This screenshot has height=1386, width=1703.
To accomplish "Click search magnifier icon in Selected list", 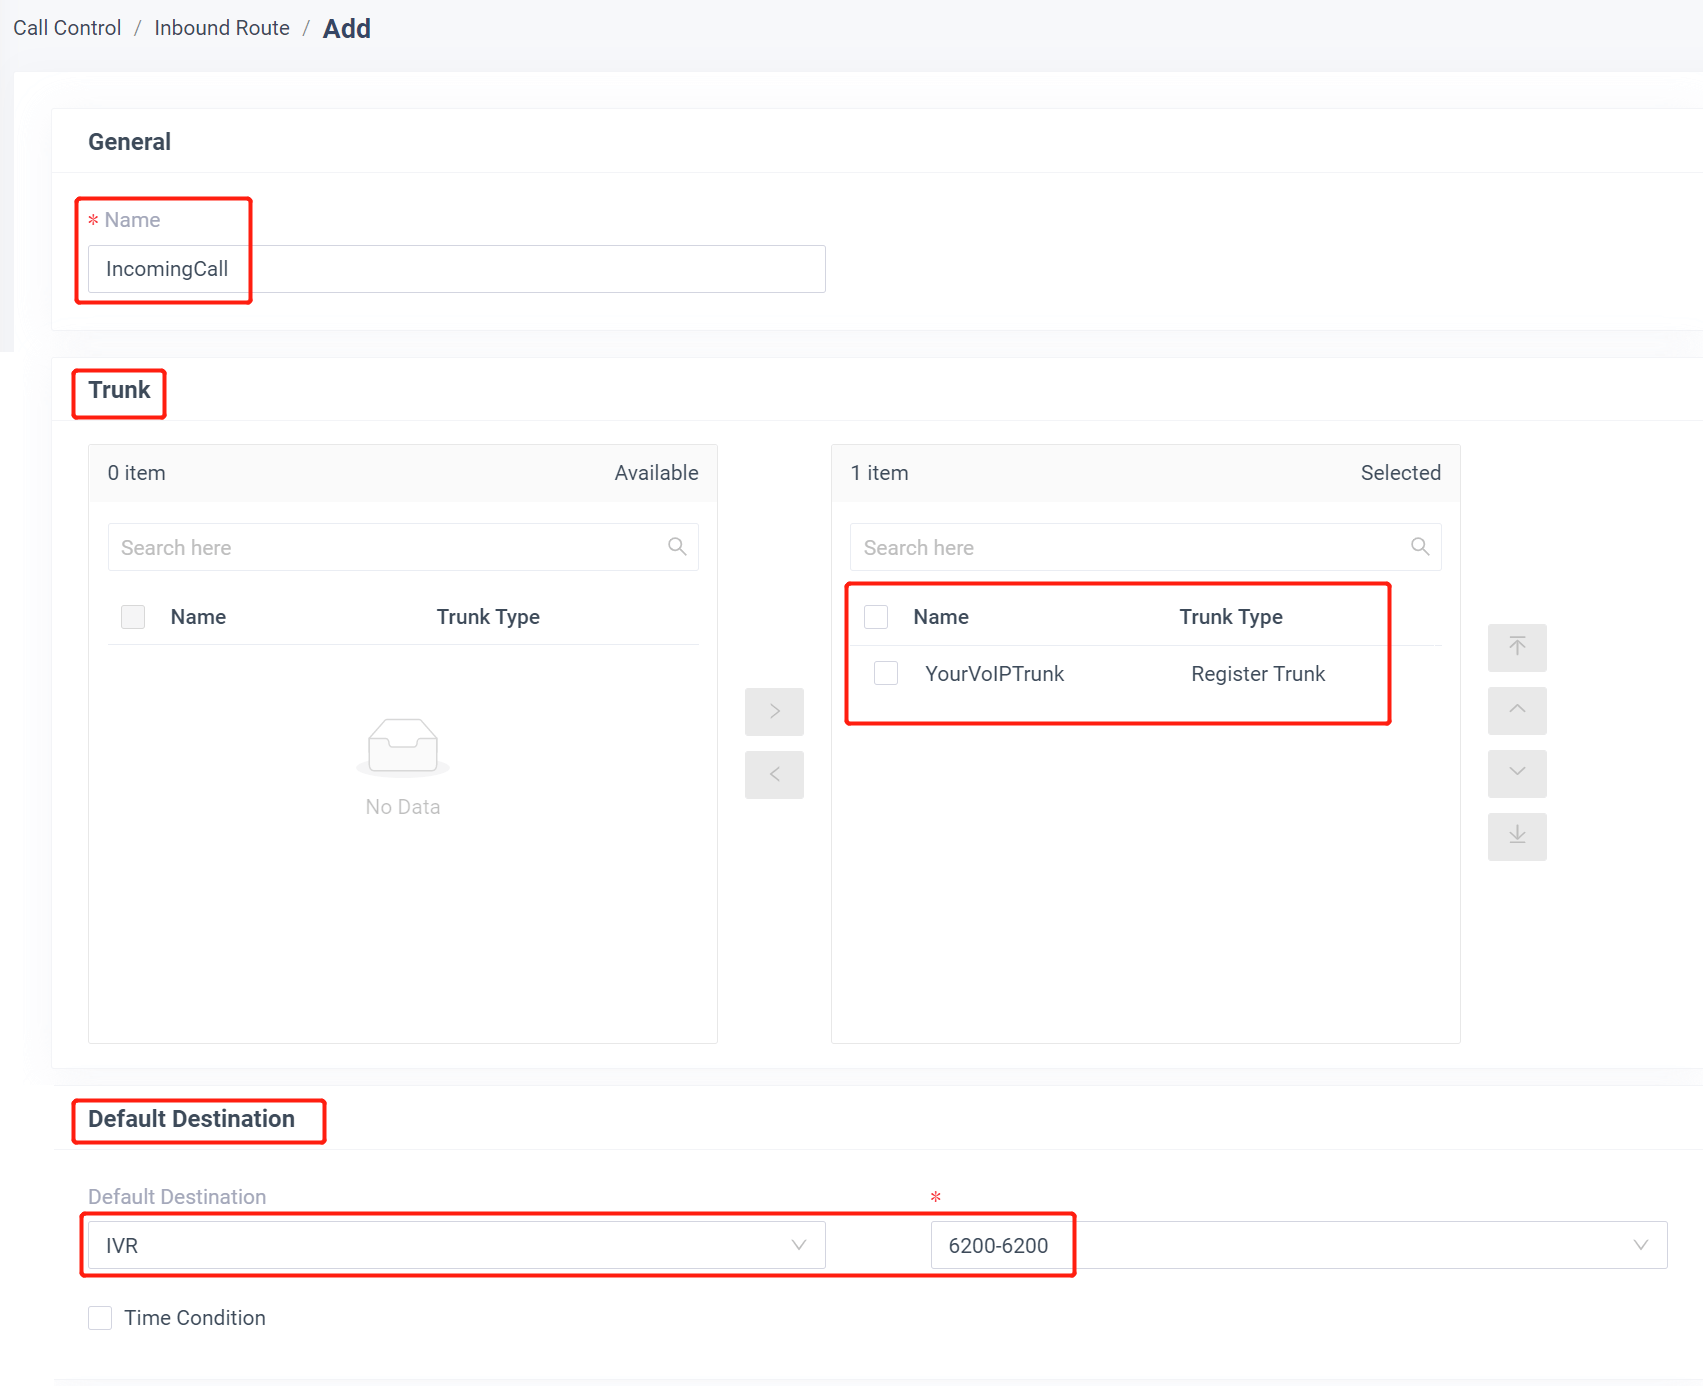I will [1419, 547].
